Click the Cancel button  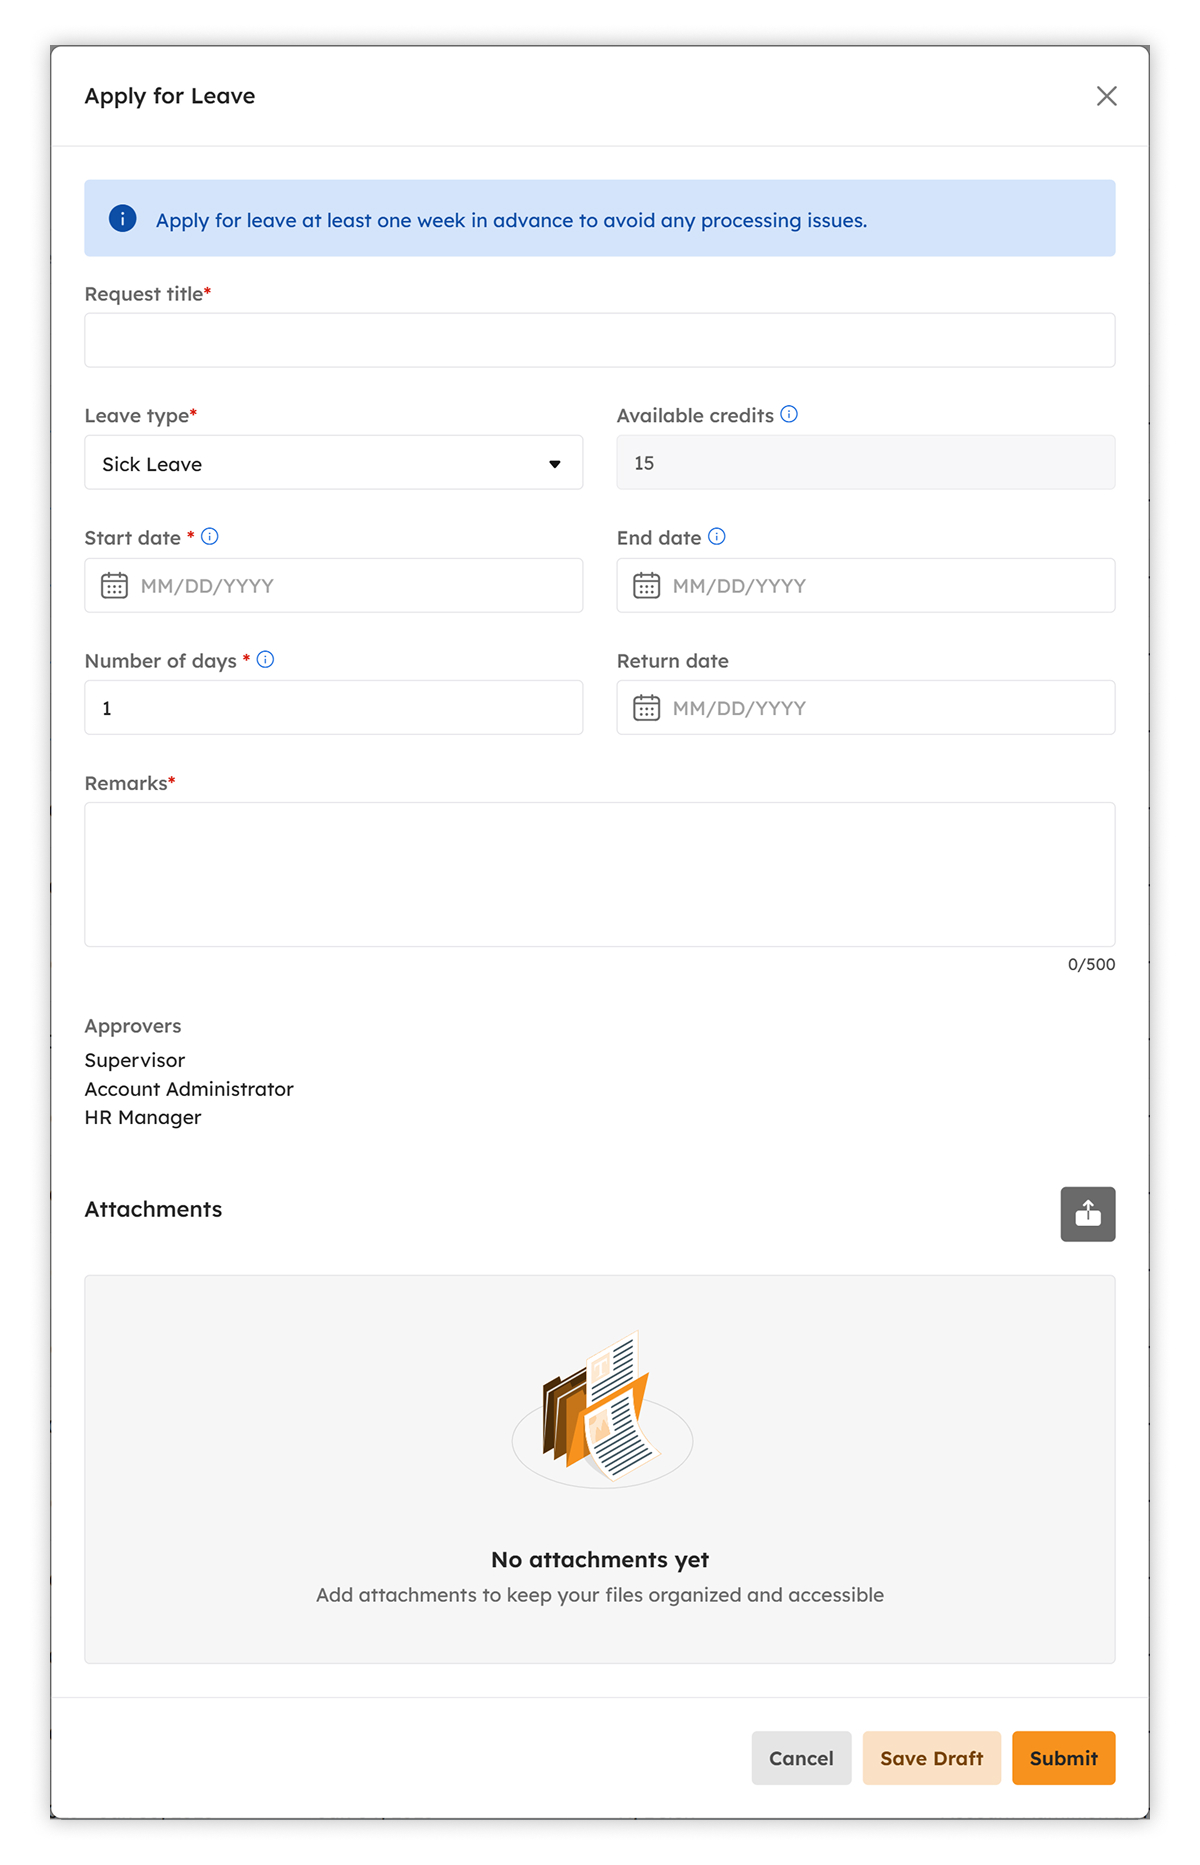tap(801, 1758)
